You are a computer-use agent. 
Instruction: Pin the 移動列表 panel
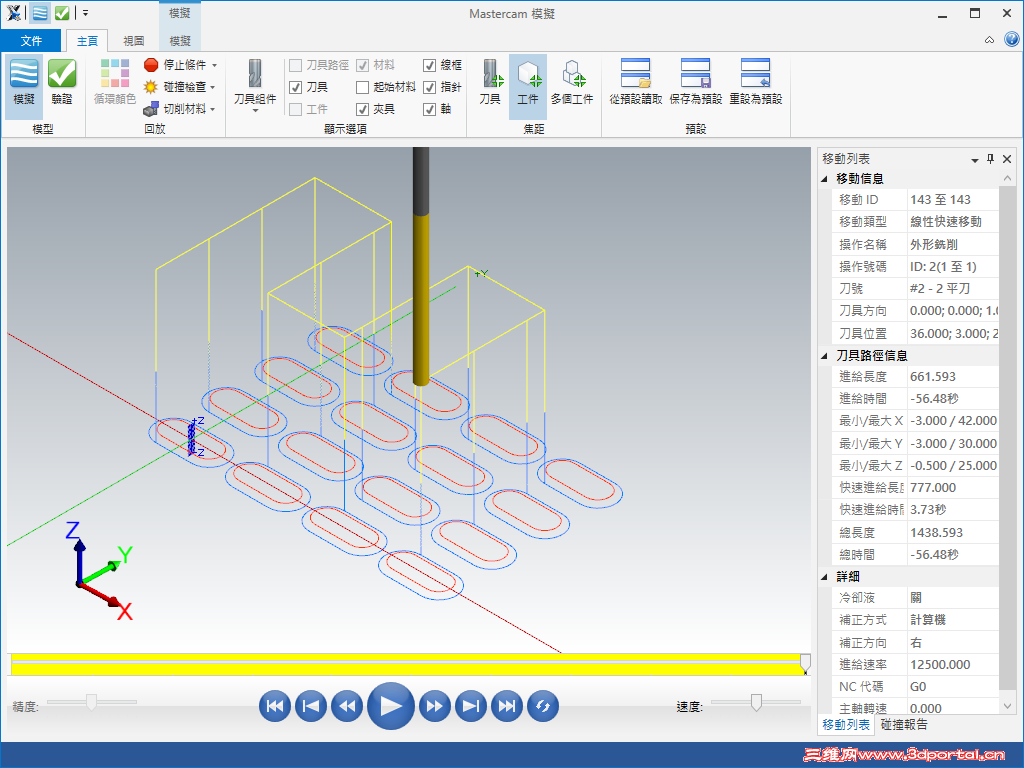[991, 159]
